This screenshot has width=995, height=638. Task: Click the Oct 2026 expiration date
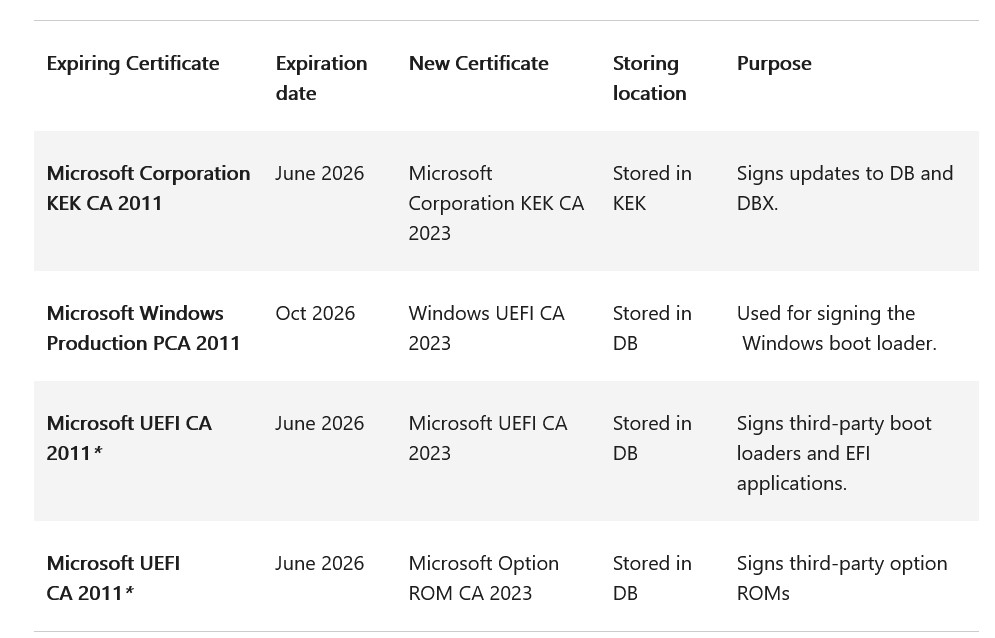(x=315, y=314)
